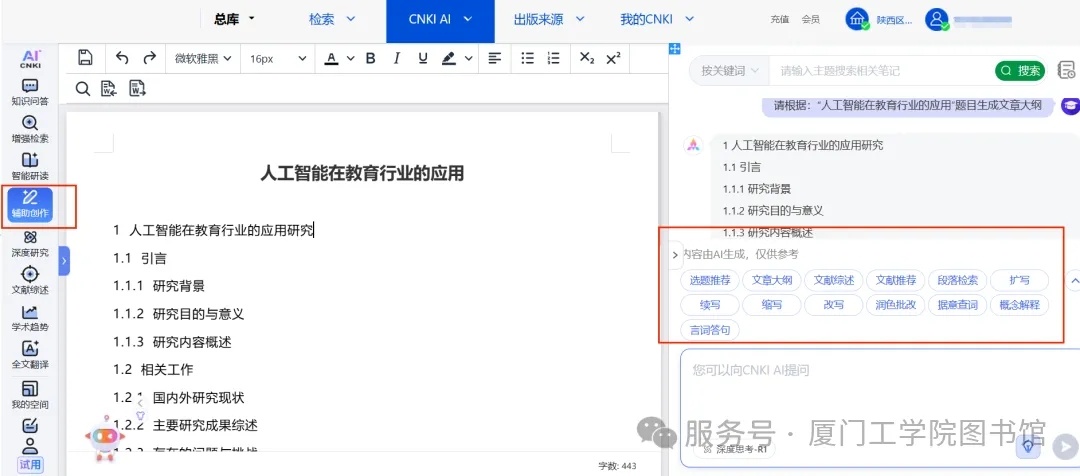The image size is (1080, 476).
Task: Expand the 按关键词 search type dropdown
Action: (729, 71)
